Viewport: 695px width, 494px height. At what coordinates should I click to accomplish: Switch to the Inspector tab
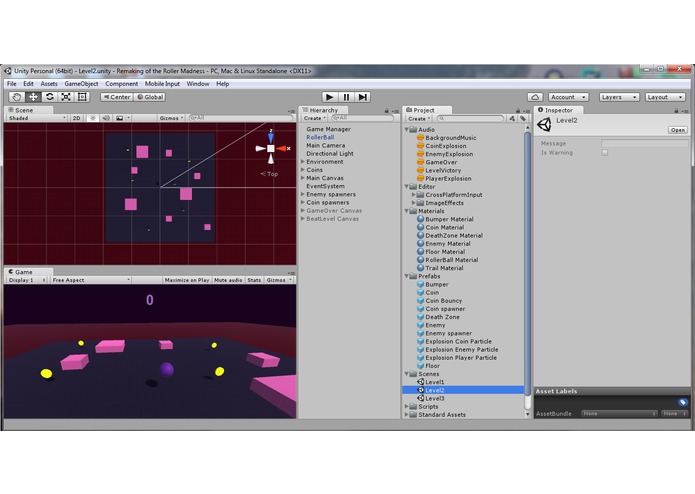click(x=558, y=110)
